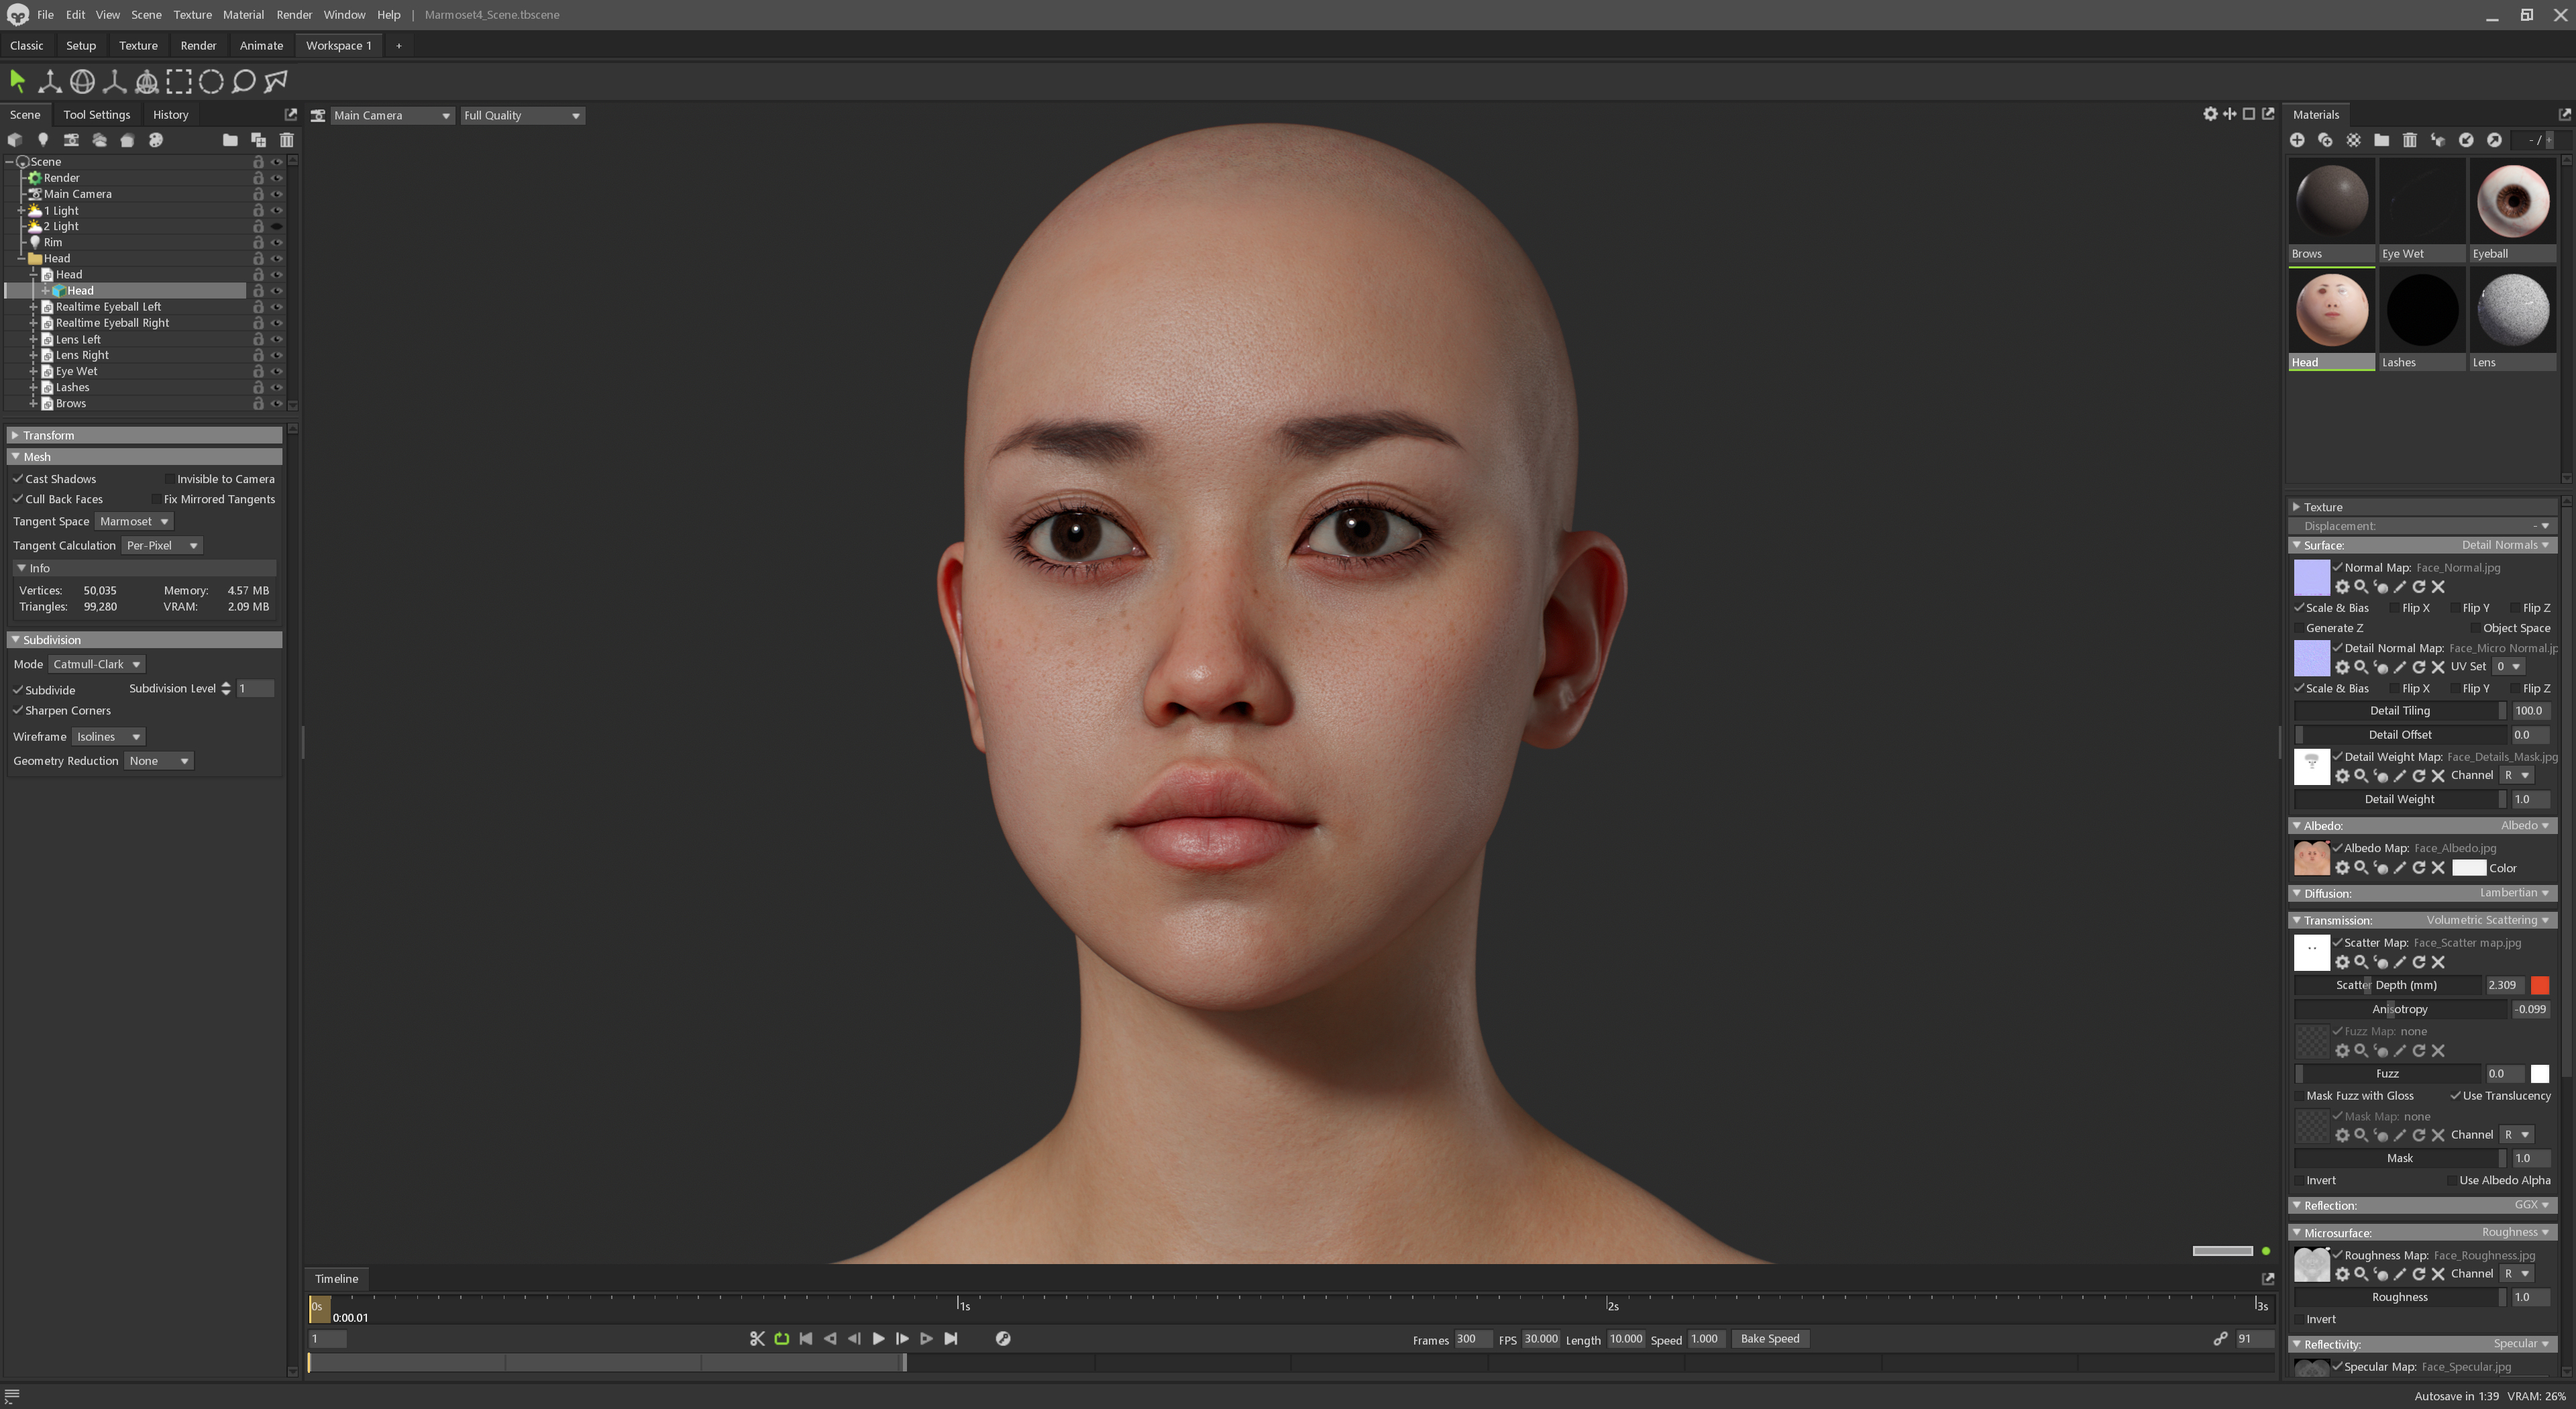Select the Lashes material thumbnail
Image resolution: width=2576 pixels, height=1409 pixels.
[2421, 310]
